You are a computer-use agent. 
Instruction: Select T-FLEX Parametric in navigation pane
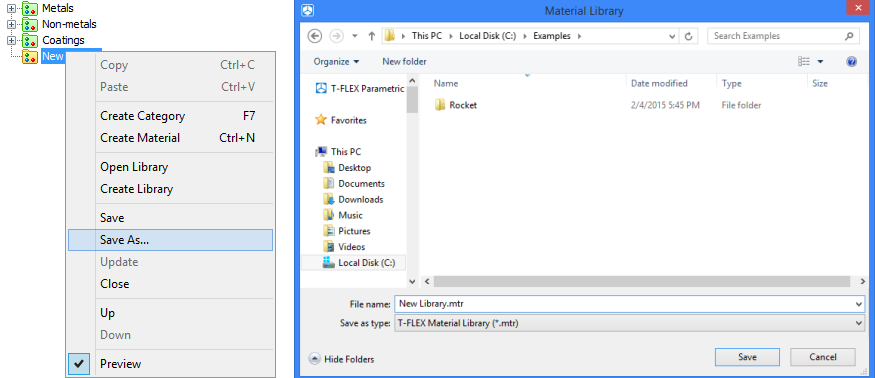360,88
